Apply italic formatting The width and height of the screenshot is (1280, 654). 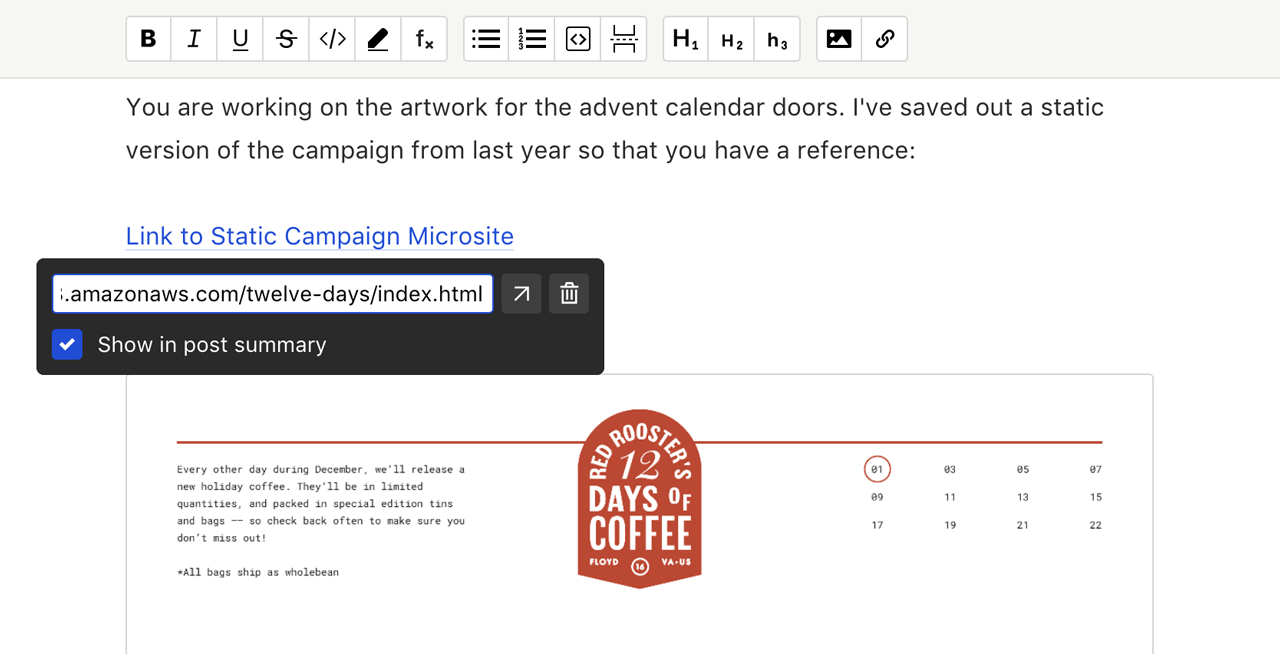194,39
